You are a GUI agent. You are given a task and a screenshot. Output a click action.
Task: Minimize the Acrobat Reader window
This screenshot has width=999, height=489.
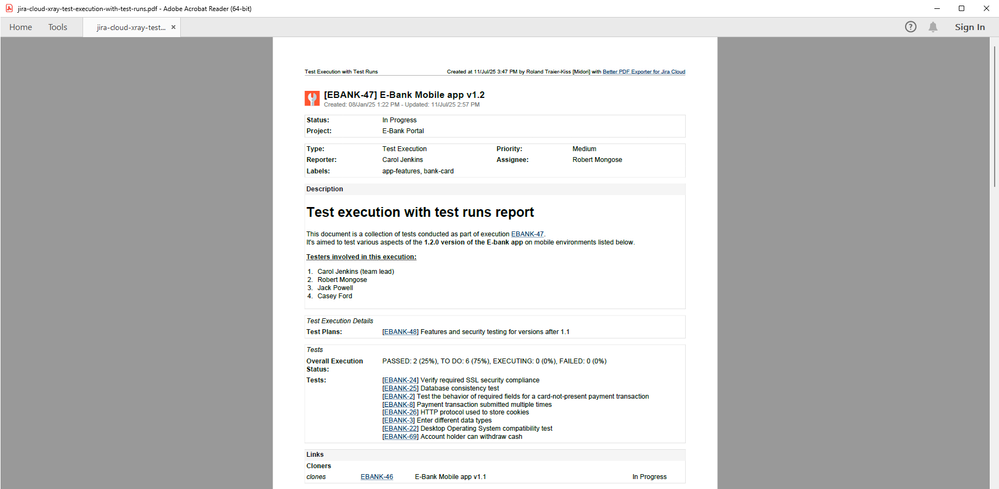coord(937,8)
